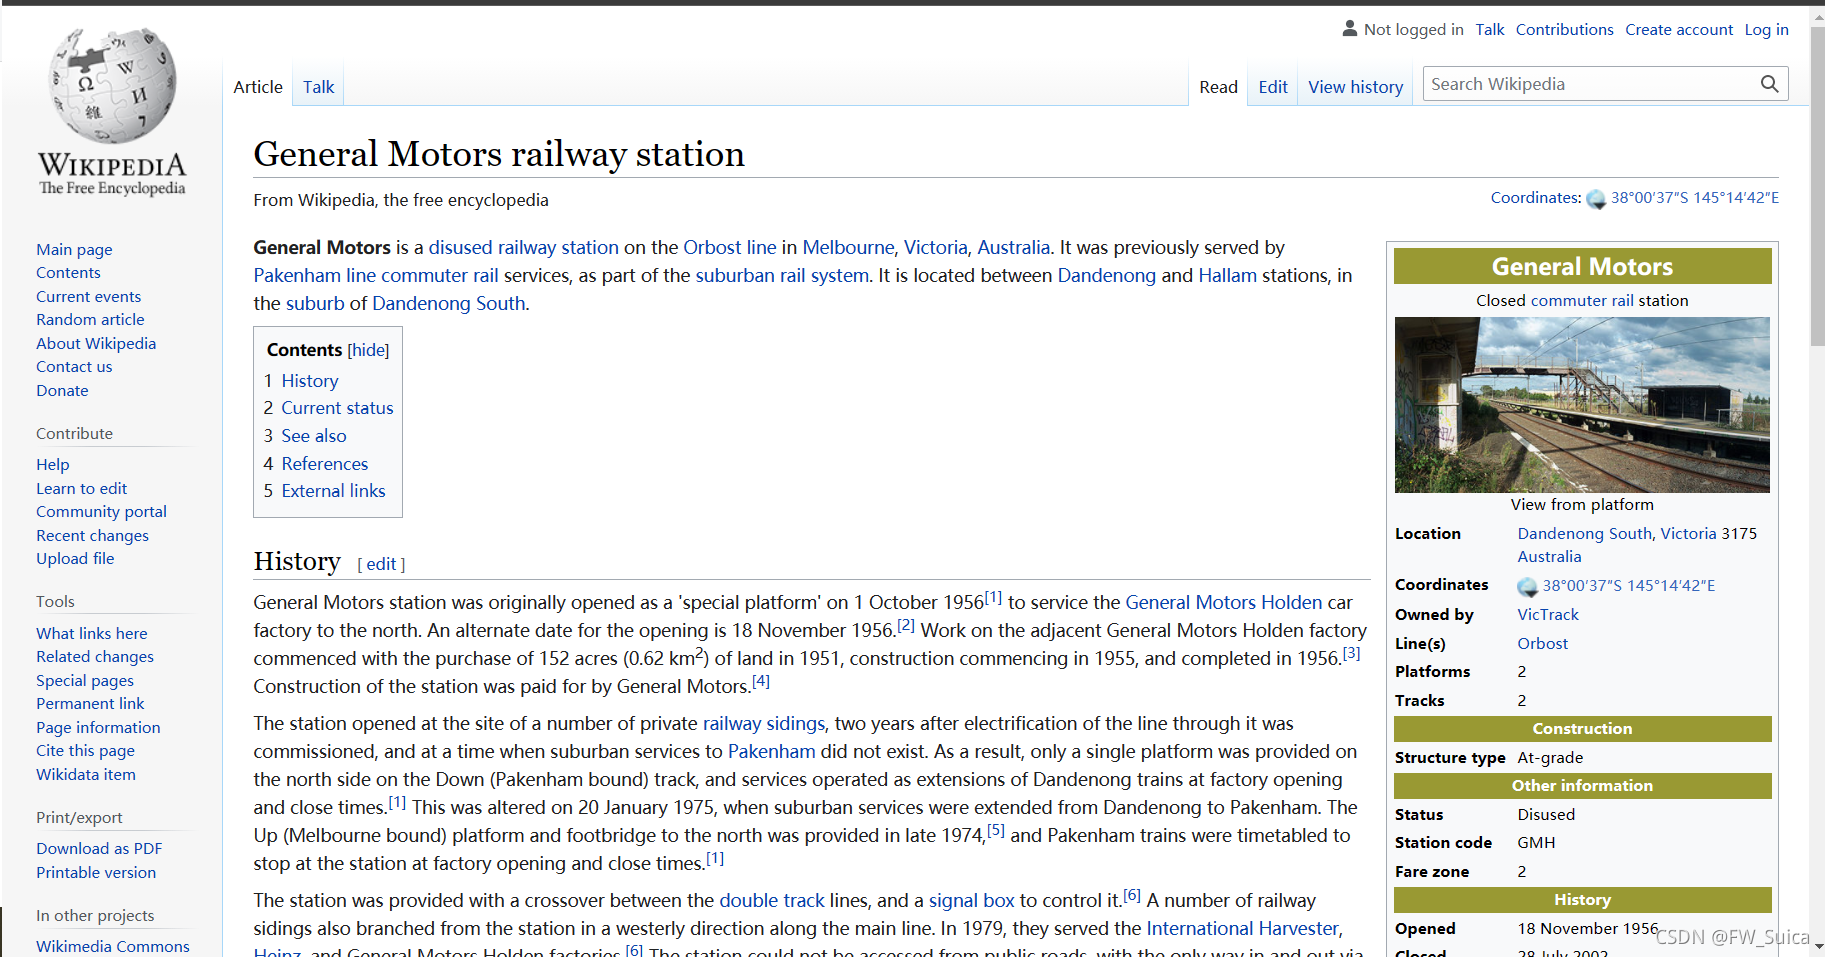Viewport: 1825px width, 957px height.
Task: Click the Donate link
Action: pyautogui.click(x=62, y=391)
